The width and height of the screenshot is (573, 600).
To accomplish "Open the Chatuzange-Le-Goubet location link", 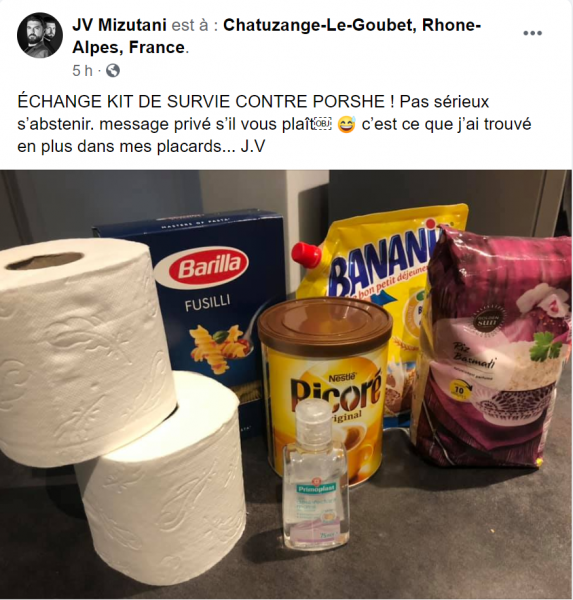I will pyautogui.click(x=276, y=36).
